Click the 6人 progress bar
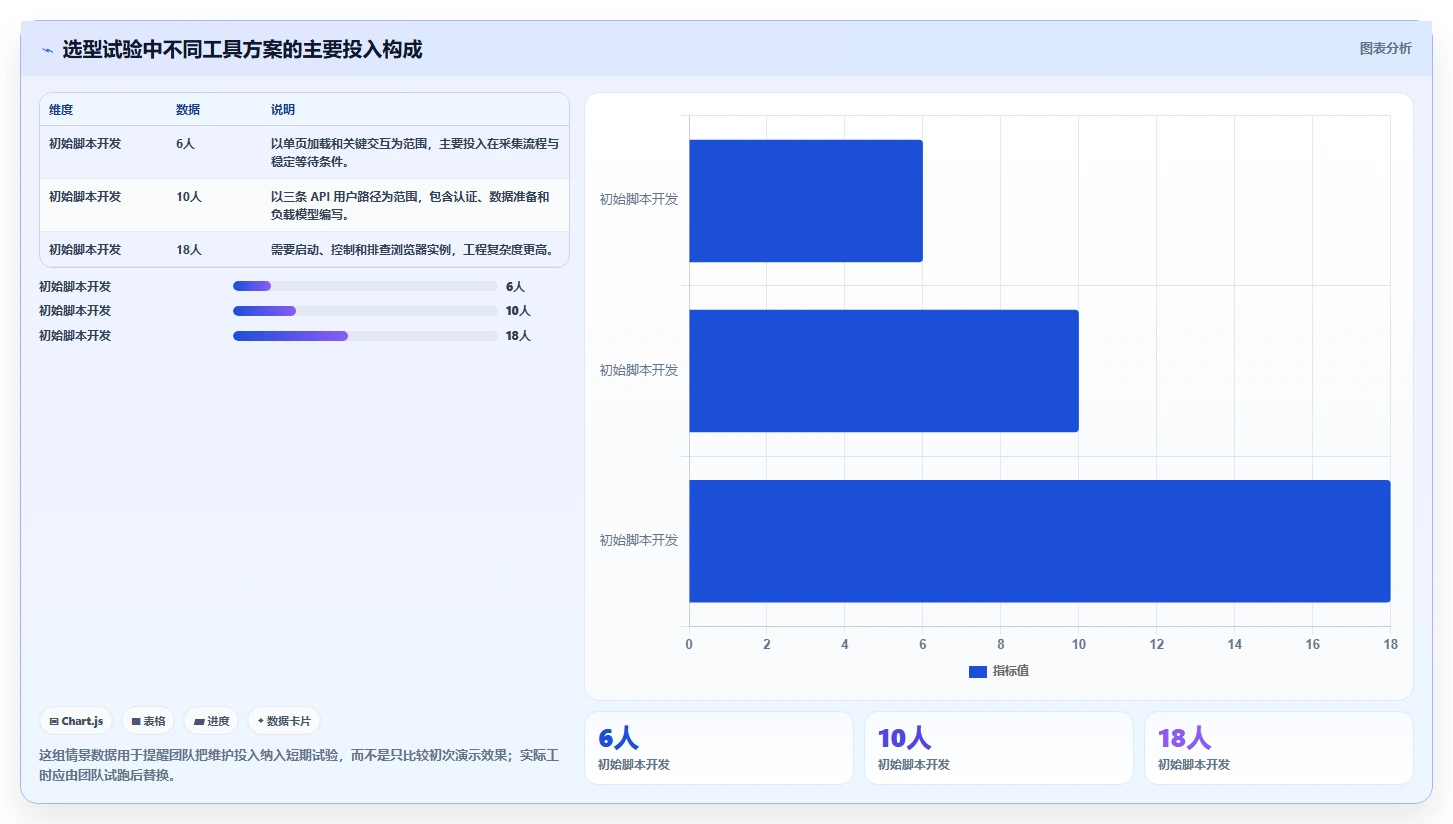The height and width of the screenshot is (824, 1453). [x=365, y=286]
